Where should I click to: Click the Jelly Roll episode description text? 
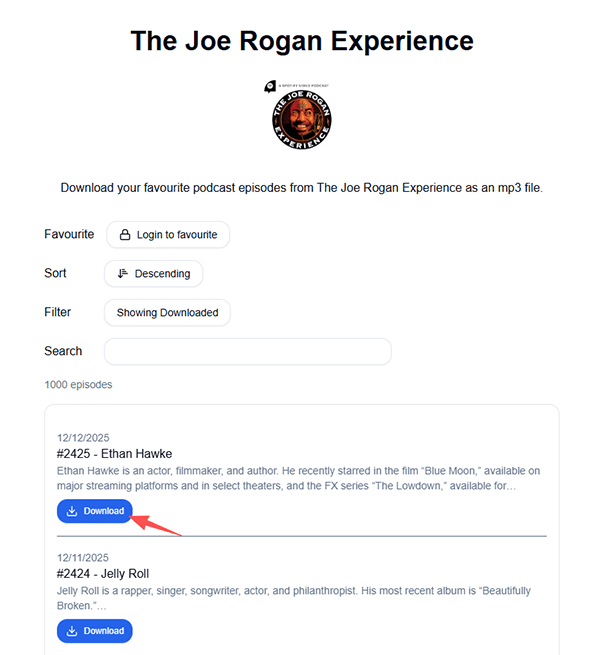294,598
